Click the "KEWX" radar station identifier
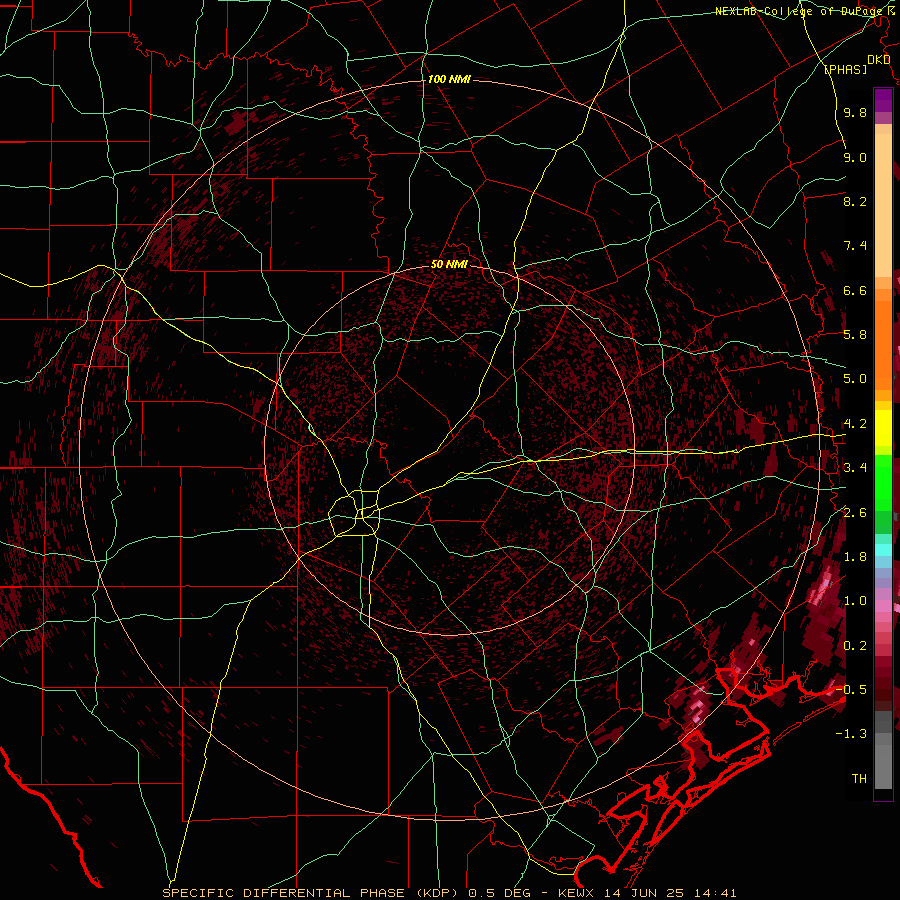 point(577,893)
